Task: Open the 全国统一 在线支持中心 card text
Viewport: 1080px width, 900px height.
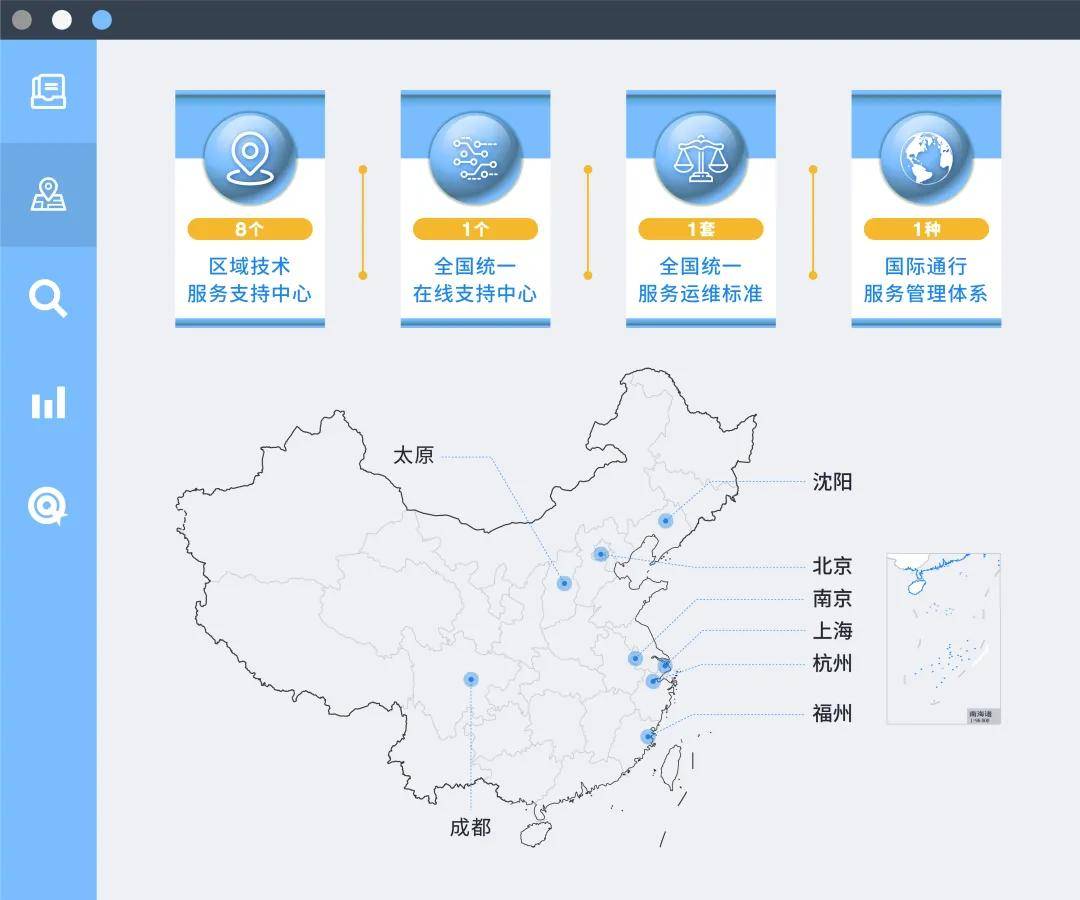Action: [x=475, y=280]
